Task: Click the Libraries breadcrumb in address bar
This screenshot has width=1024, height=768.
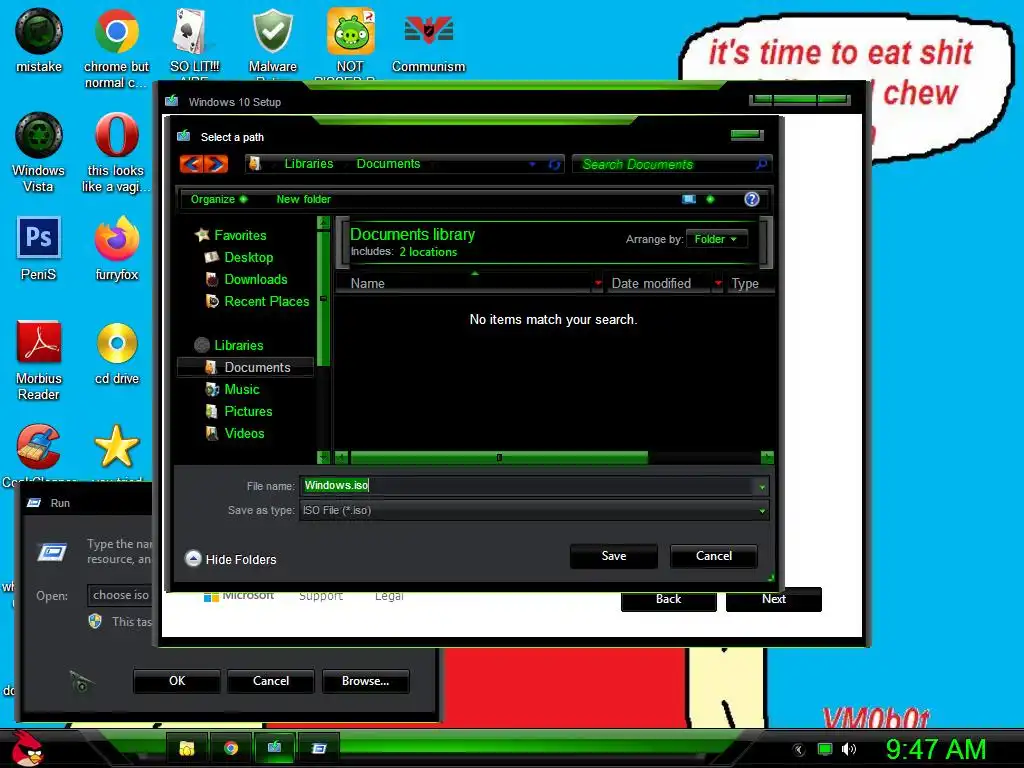Action: [x=308, y=164]
